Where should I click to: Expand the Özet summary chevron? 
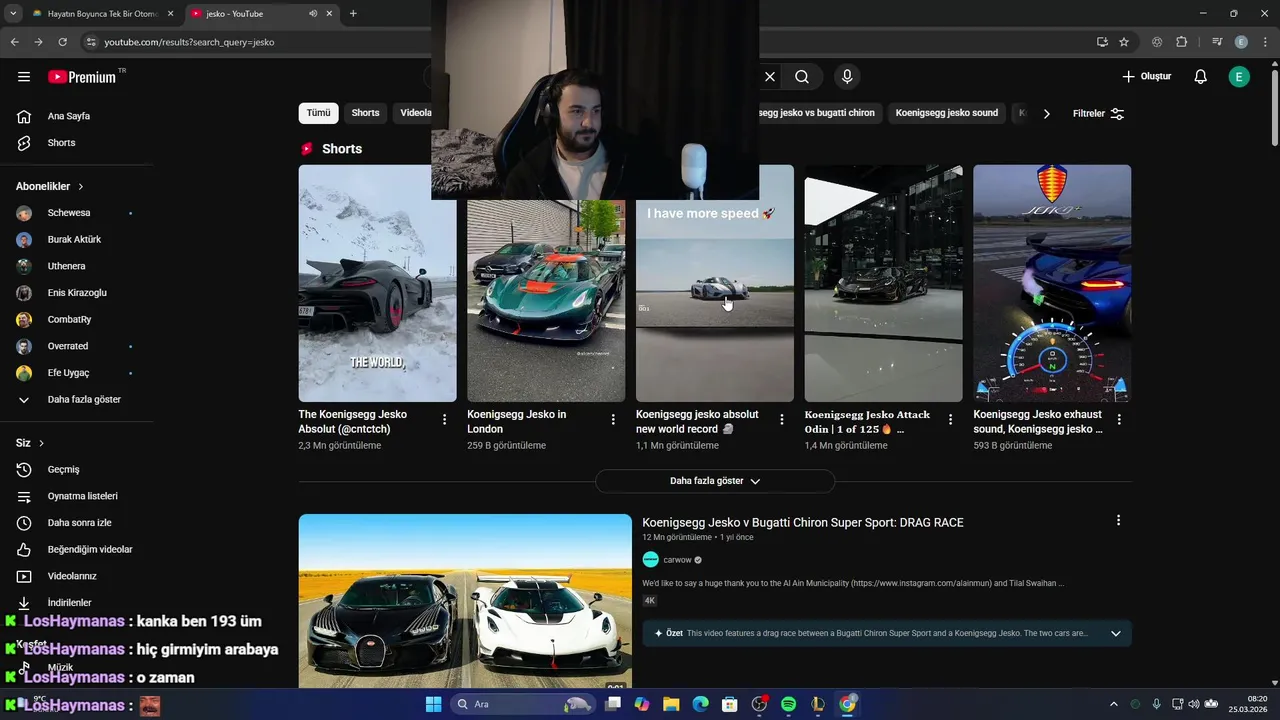[1115, 633]
